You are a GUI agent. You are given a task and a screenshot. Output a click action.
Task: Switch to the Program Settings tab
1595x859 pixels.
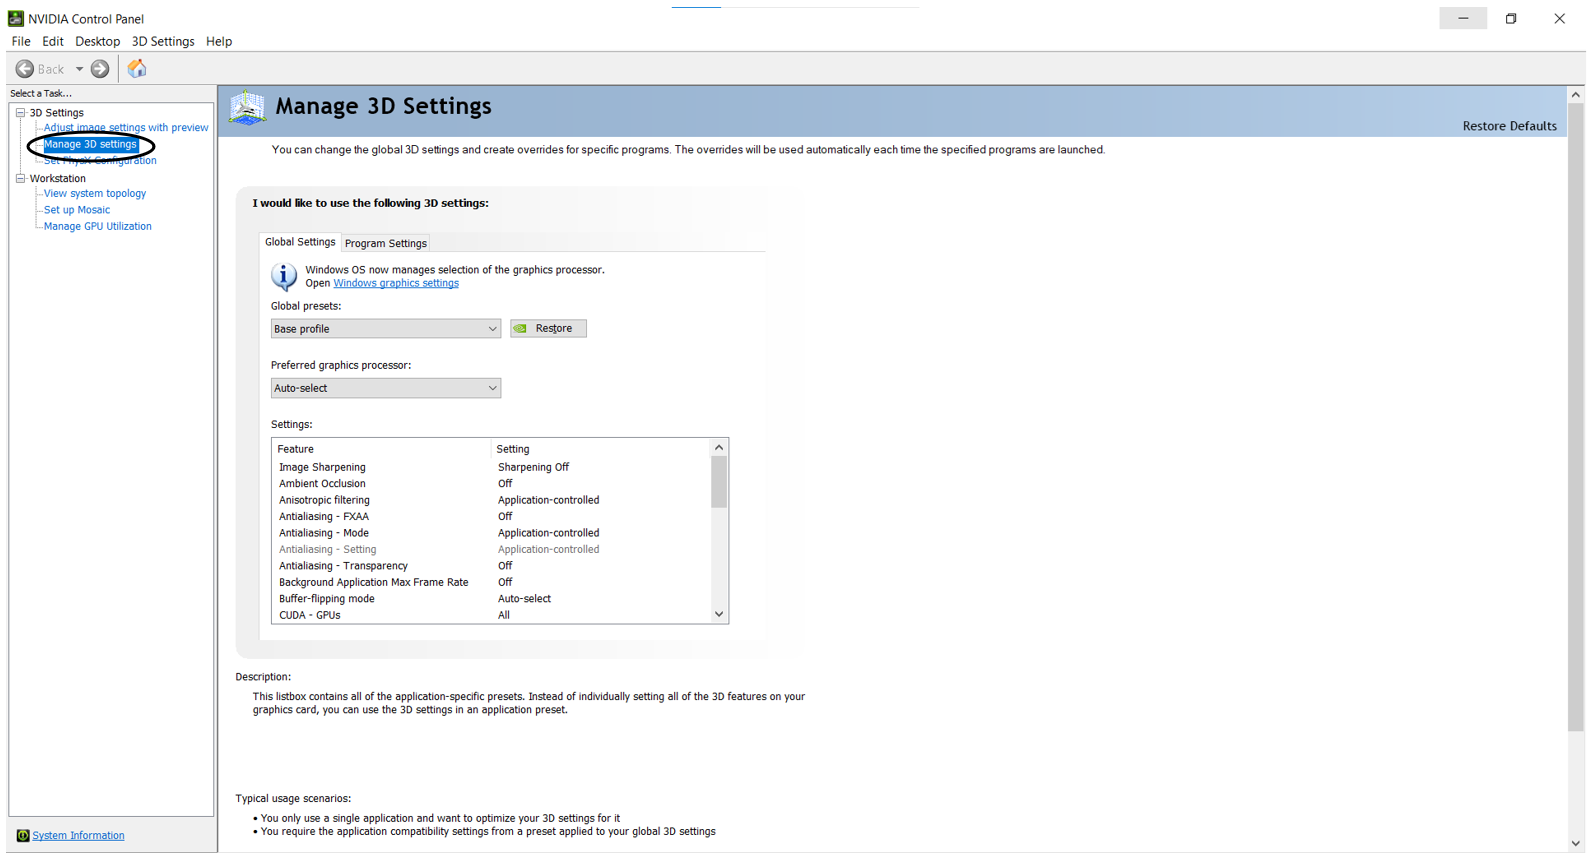[386, 244]
